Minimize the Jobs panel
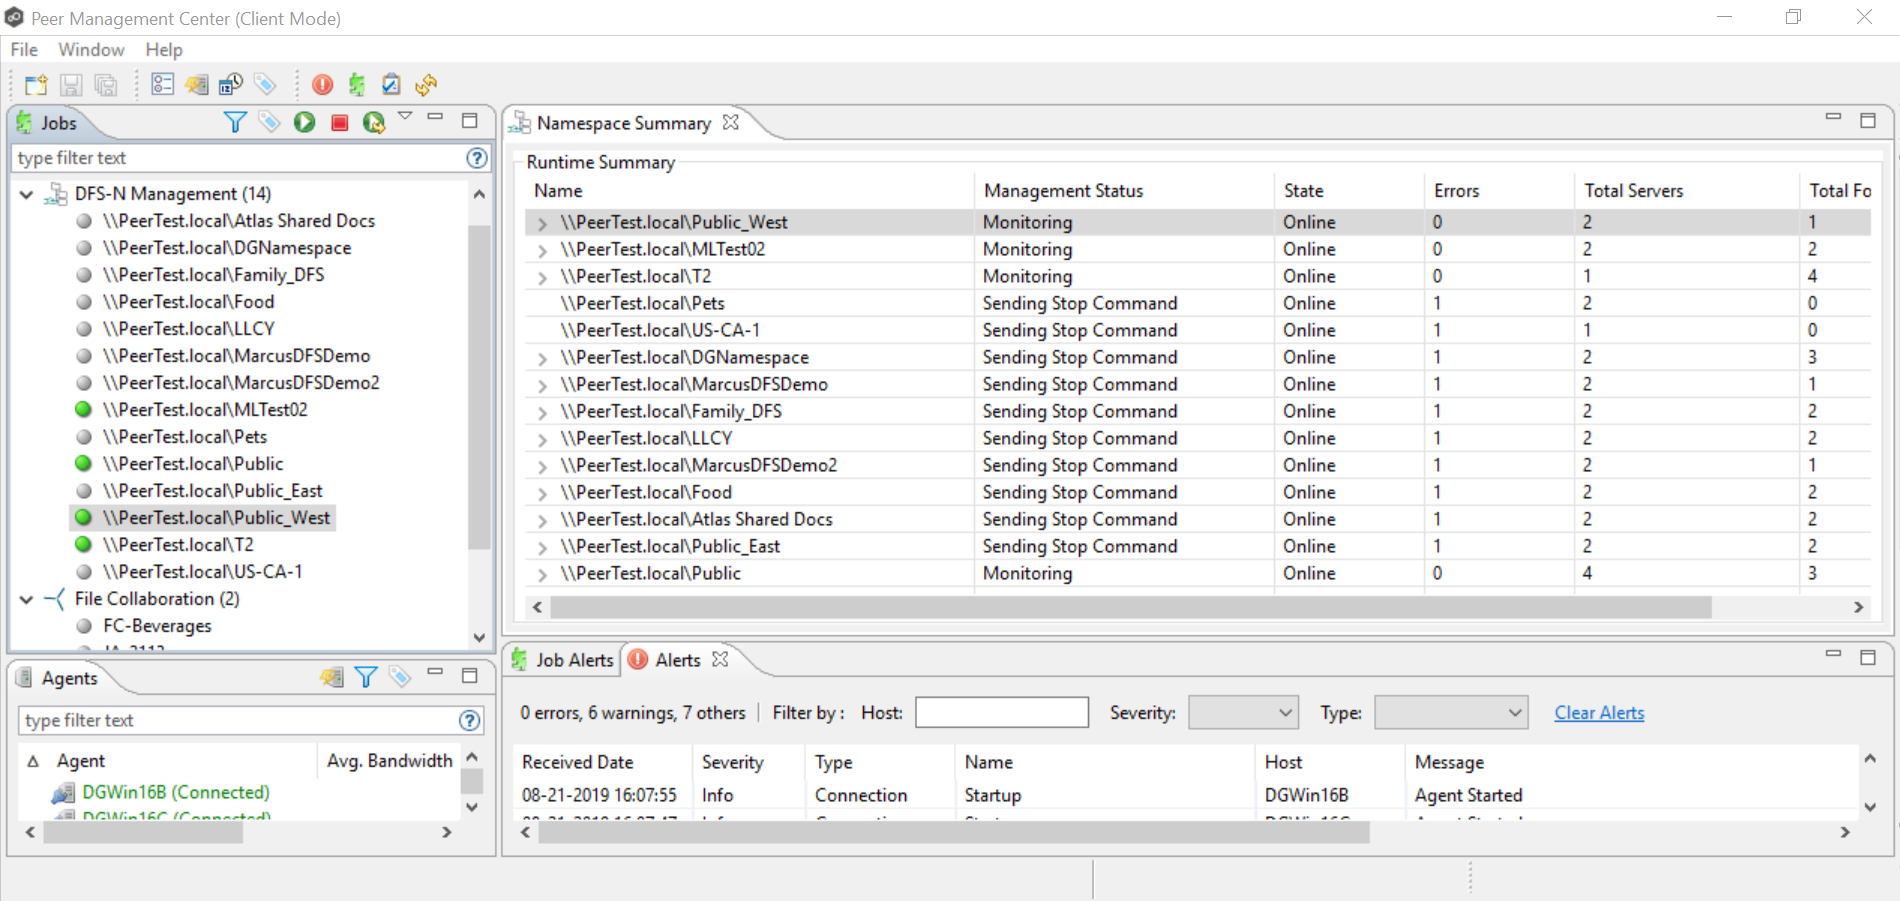Image resolution: width=1900 pixels, height=901 pixels. pos(435,118)
